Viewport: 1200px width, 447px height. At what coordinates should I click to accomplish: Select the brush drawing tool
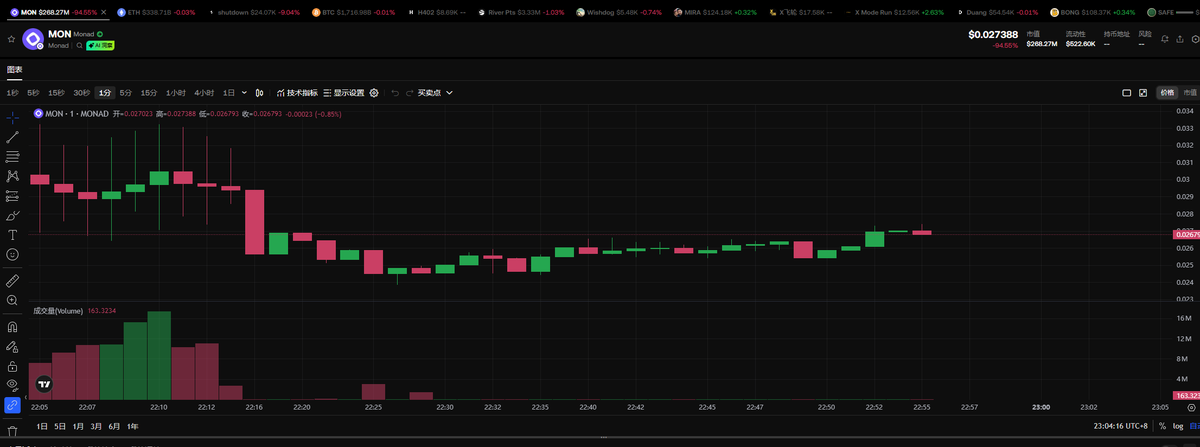(12, 215)
